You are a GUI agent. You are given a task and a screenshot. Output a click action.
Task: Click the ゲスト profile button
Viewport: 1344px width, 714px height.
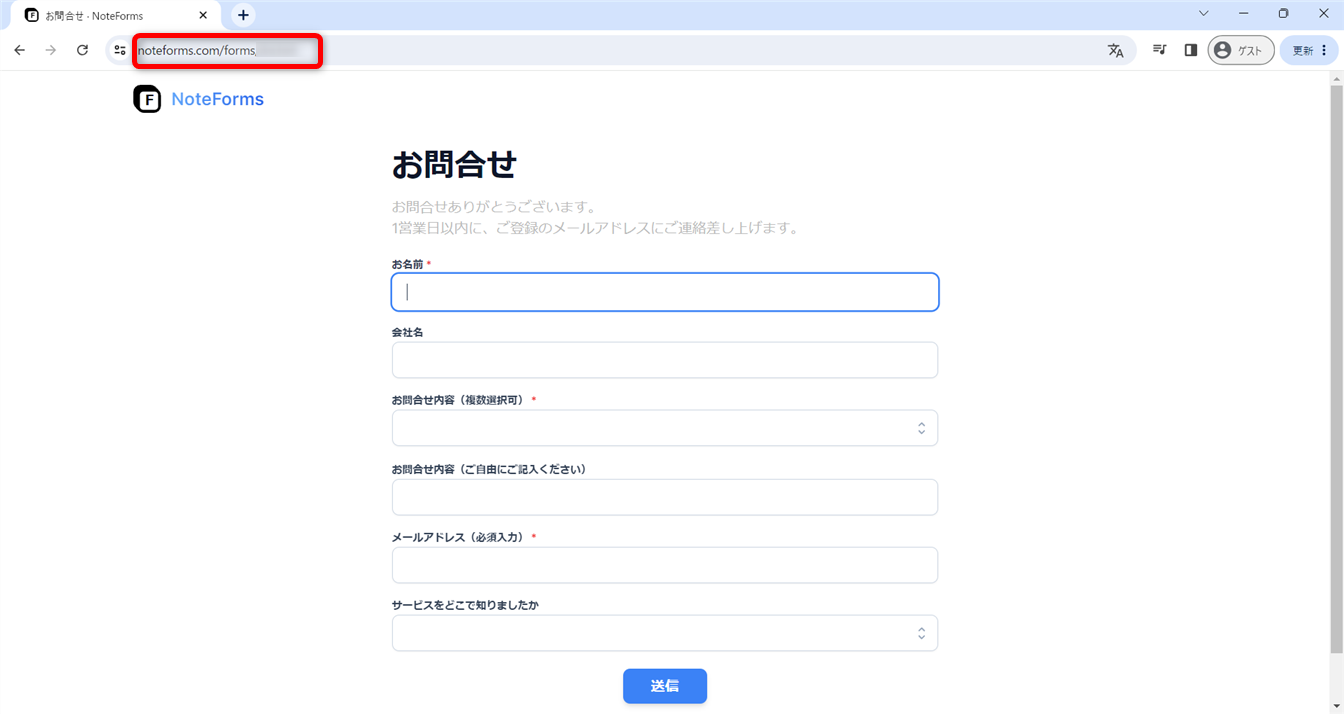pyautogui.click(x=1240, y=50)
